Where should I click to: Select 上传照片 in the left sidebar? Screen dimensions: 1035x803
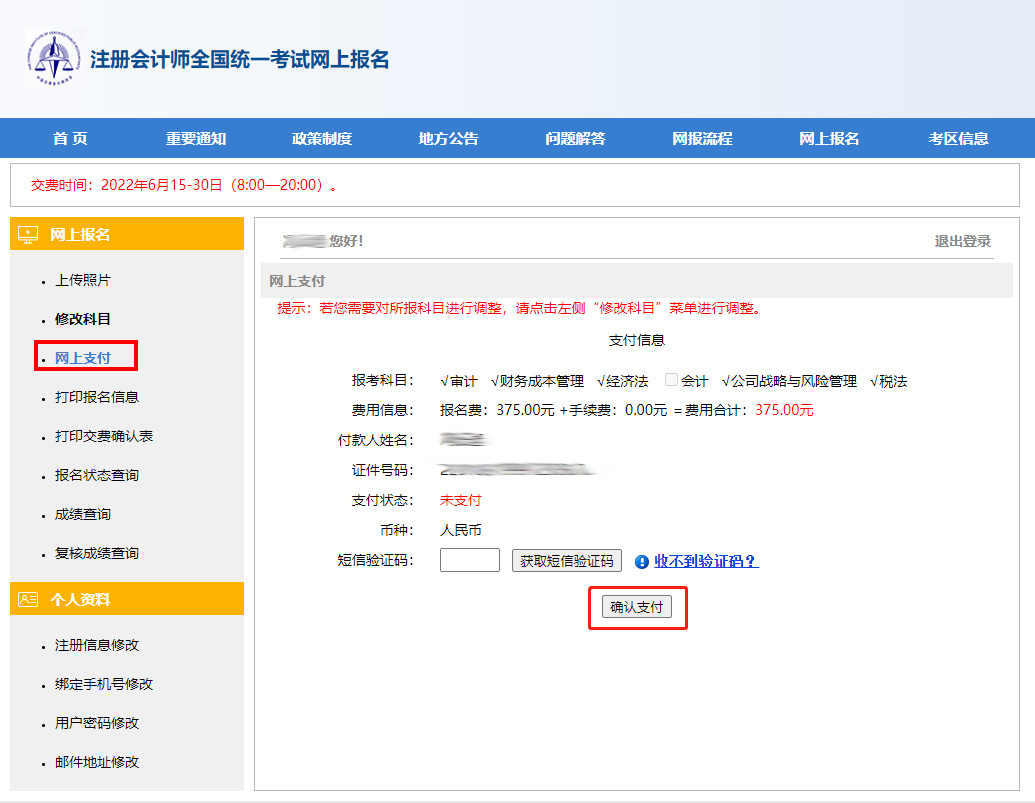tap(83, 280)
